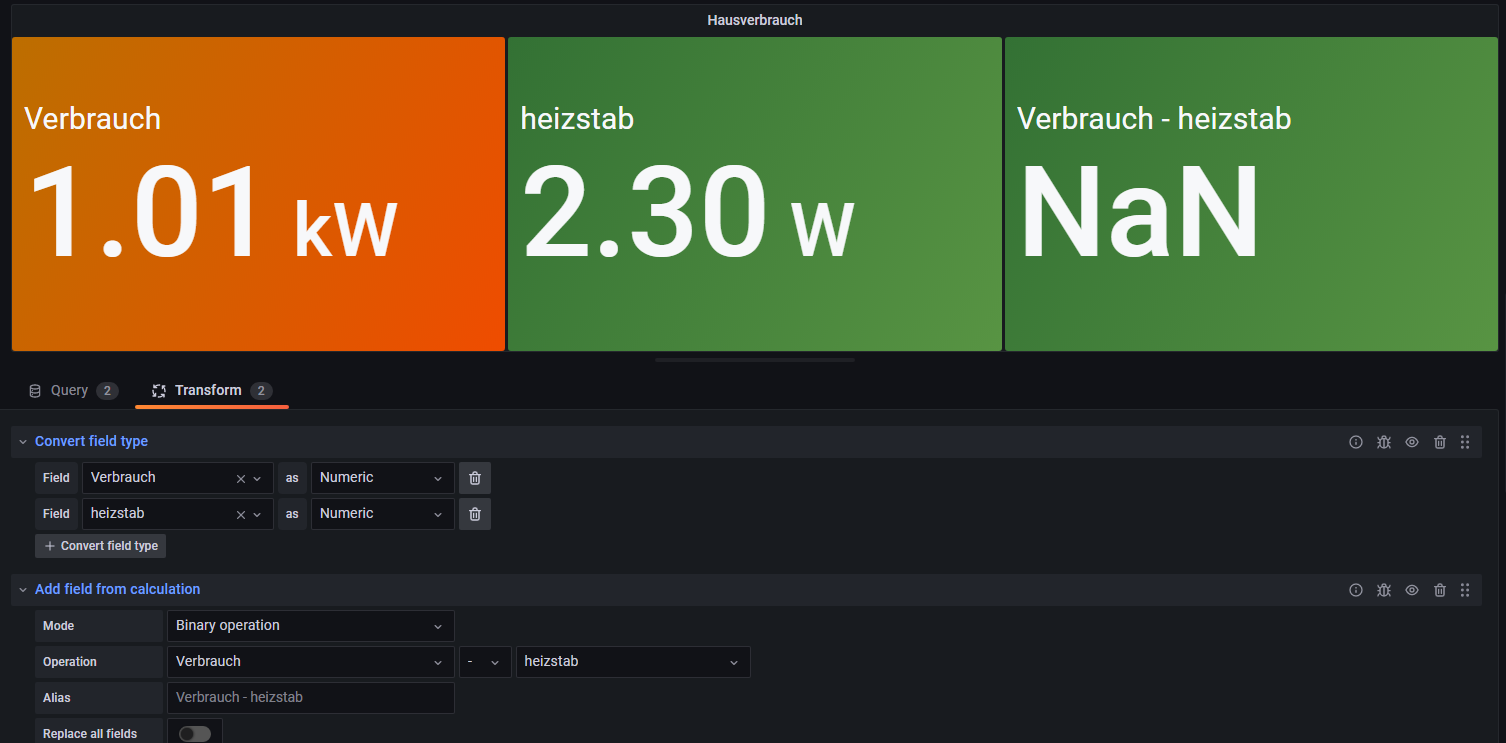The height and width of the screenshot is (743, 1506).
Task: Remove the heizstab field conversion row
Action: 475,514
